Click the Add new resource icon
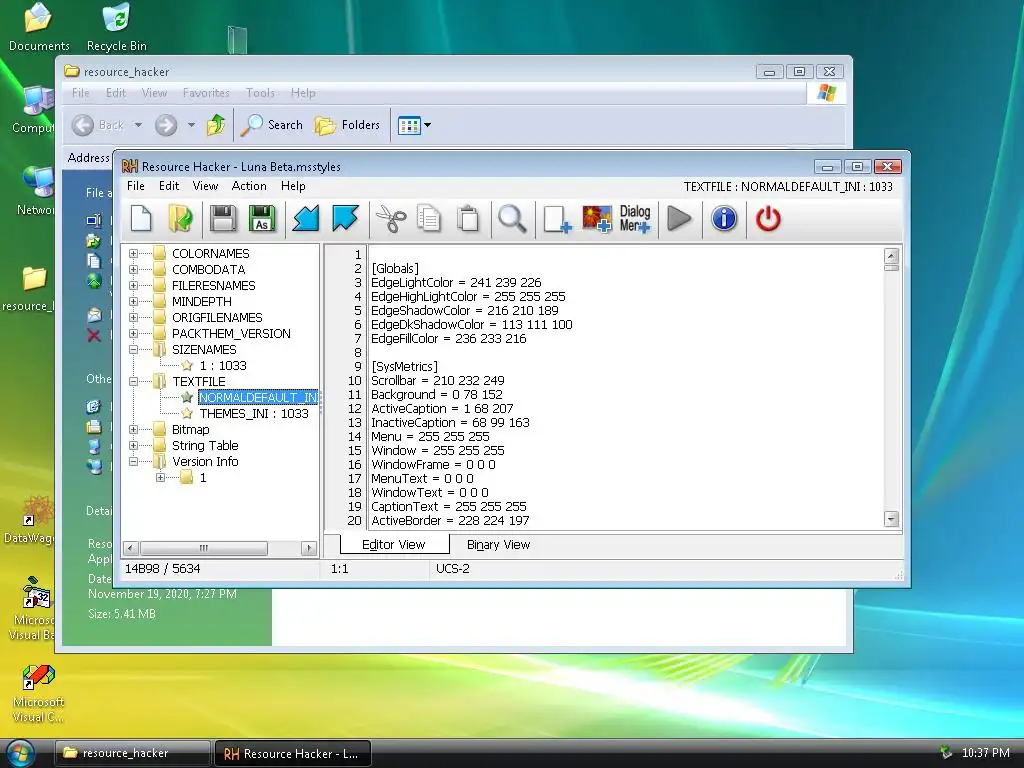 point(557,219)
